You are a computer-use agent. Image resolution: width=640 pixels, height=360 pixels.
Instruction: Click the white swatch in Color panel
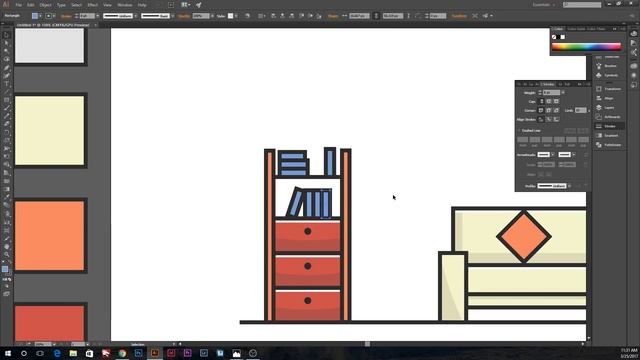coord(563,37)
